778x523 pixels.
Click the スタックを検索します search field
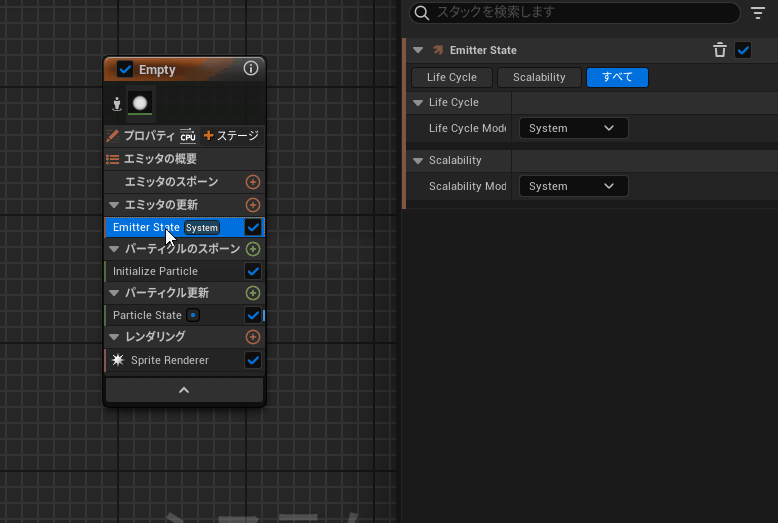click(575, 13)
